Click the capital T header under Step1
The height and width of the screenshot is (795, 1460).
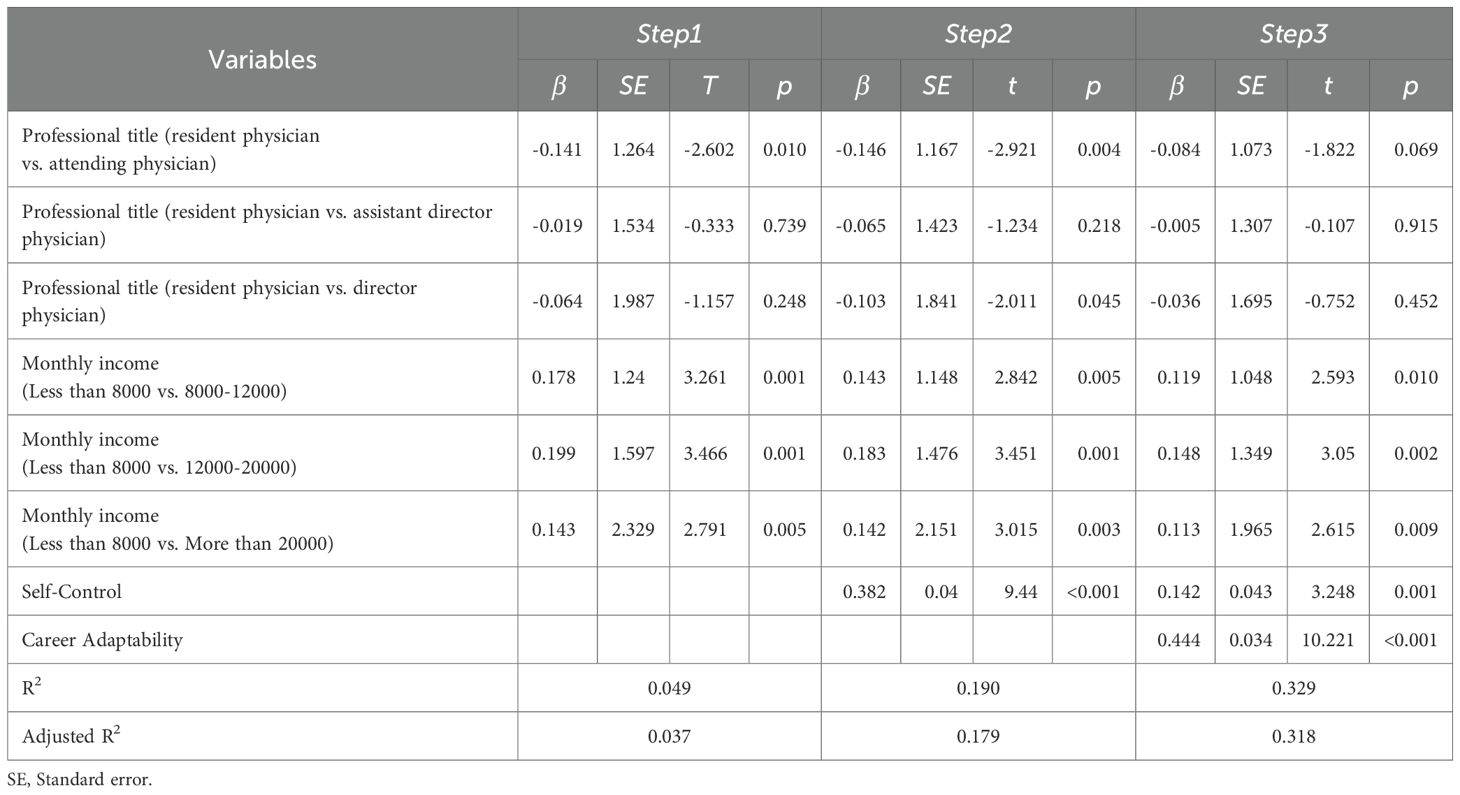710,87
